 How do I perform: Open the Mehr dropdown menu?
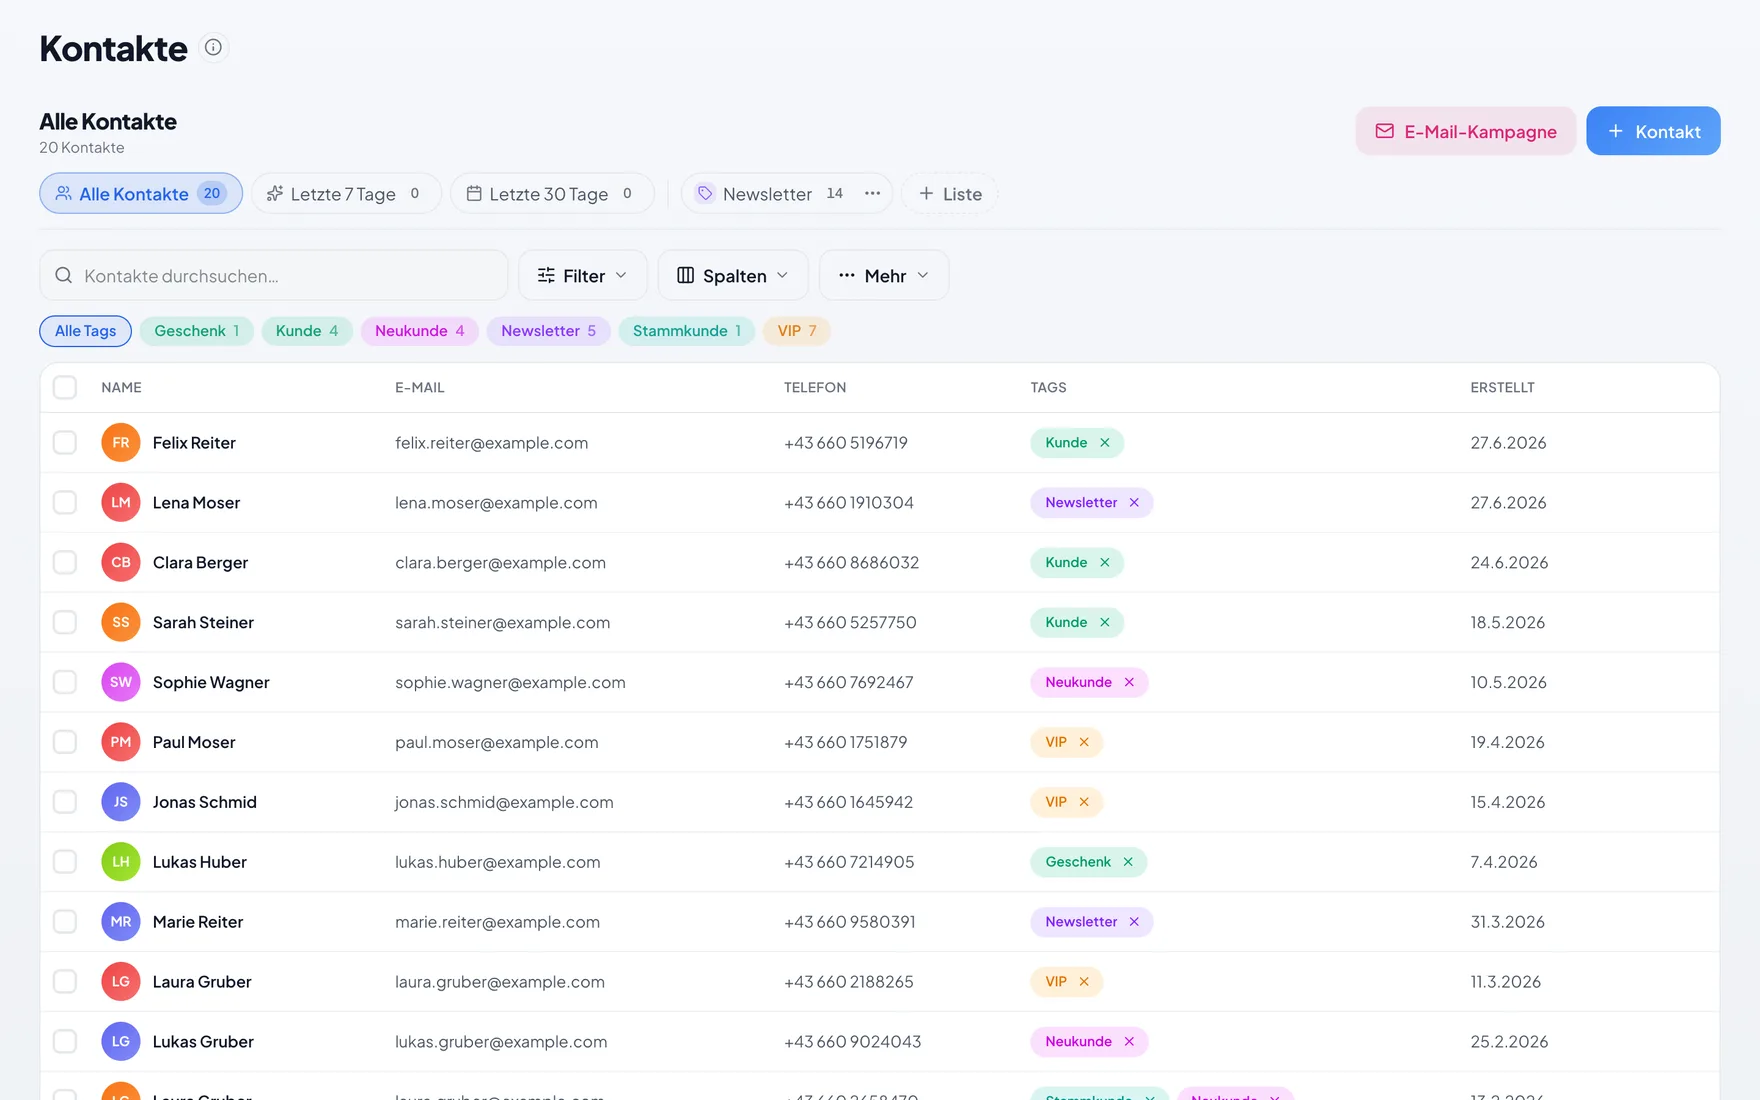(x=884, y=275)
